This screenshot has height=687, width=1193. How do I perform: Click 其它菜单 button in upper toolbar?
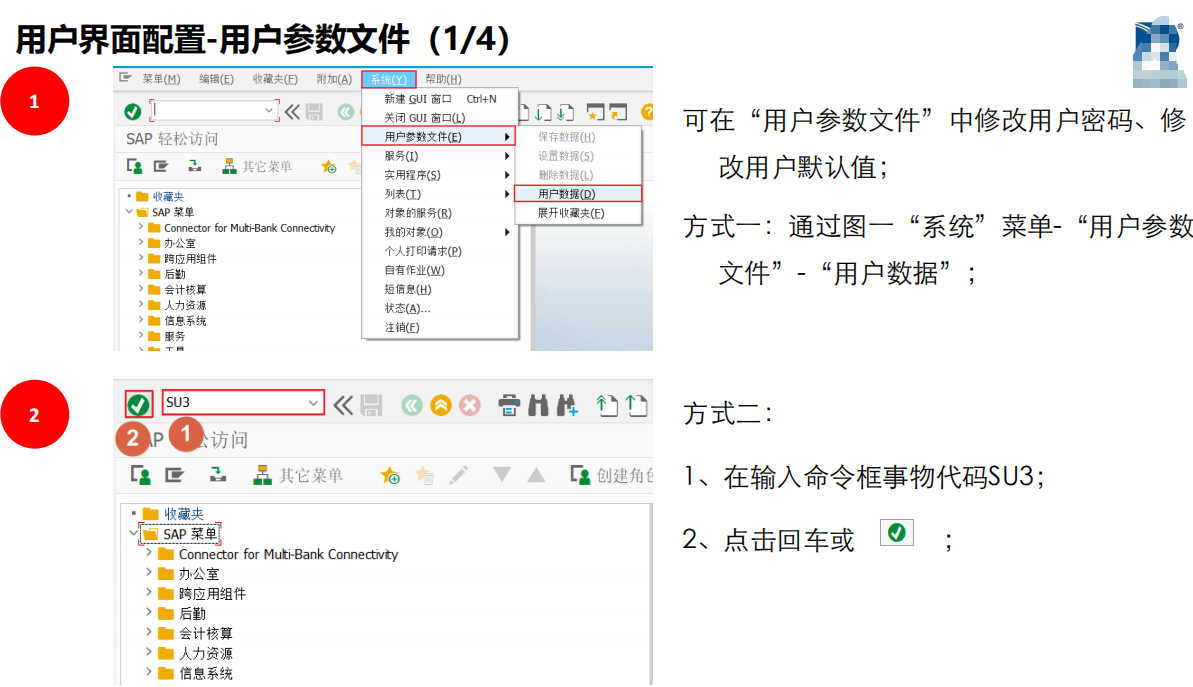coord(257,167)
